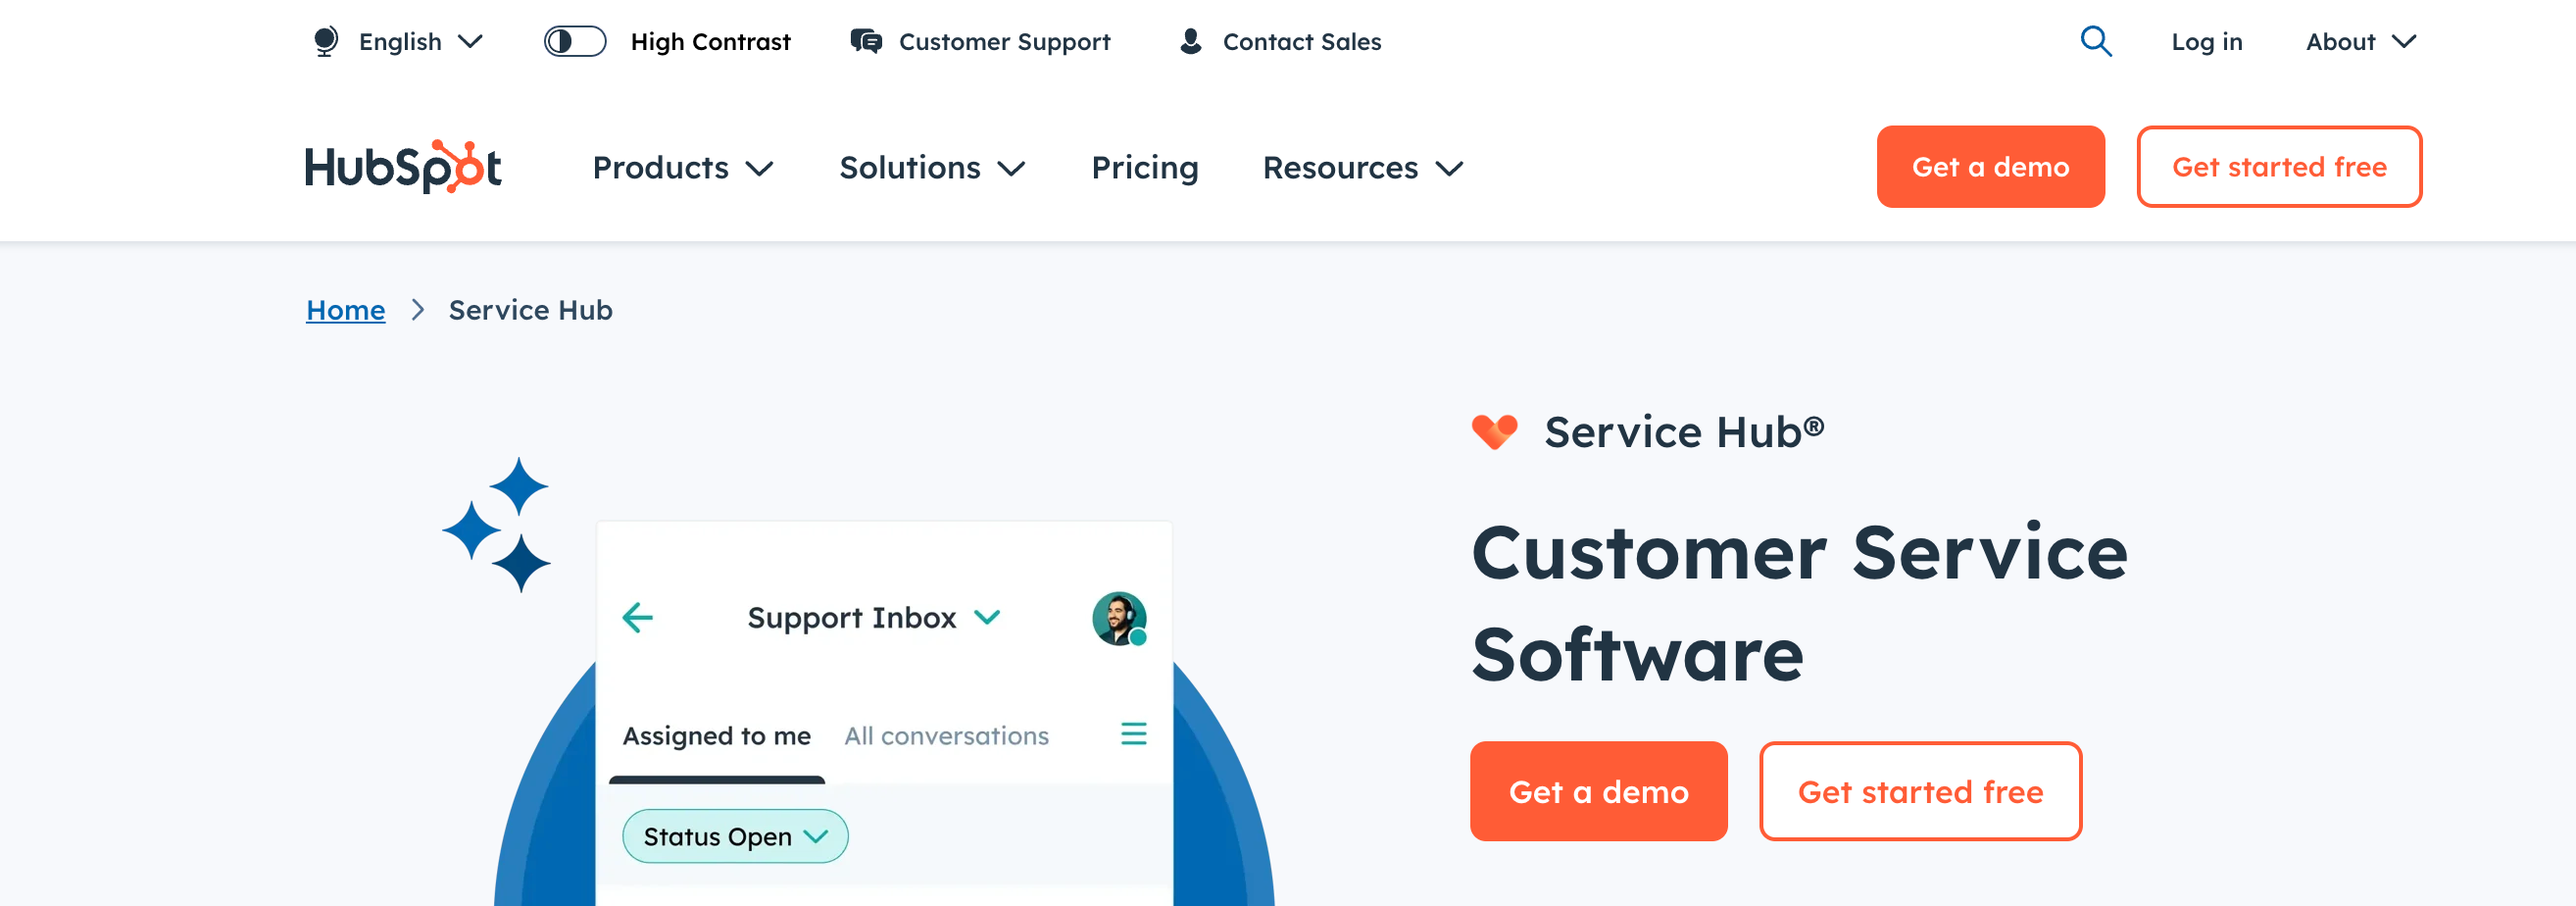This screenshot has height=906, width=2576.
Task: Toggle the High Contrast switch
Action: click(575, 42)
